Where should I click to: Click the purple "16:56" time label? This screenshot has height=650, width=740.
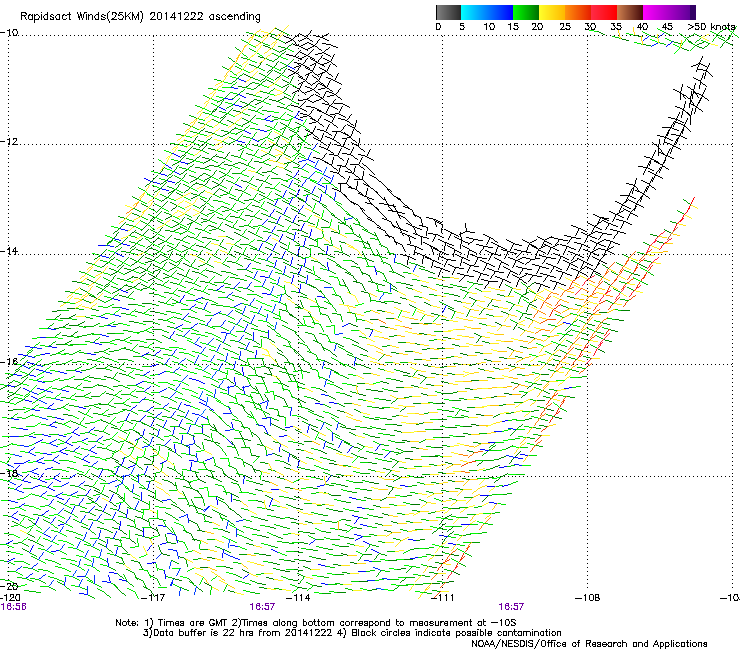click(13, 607)
